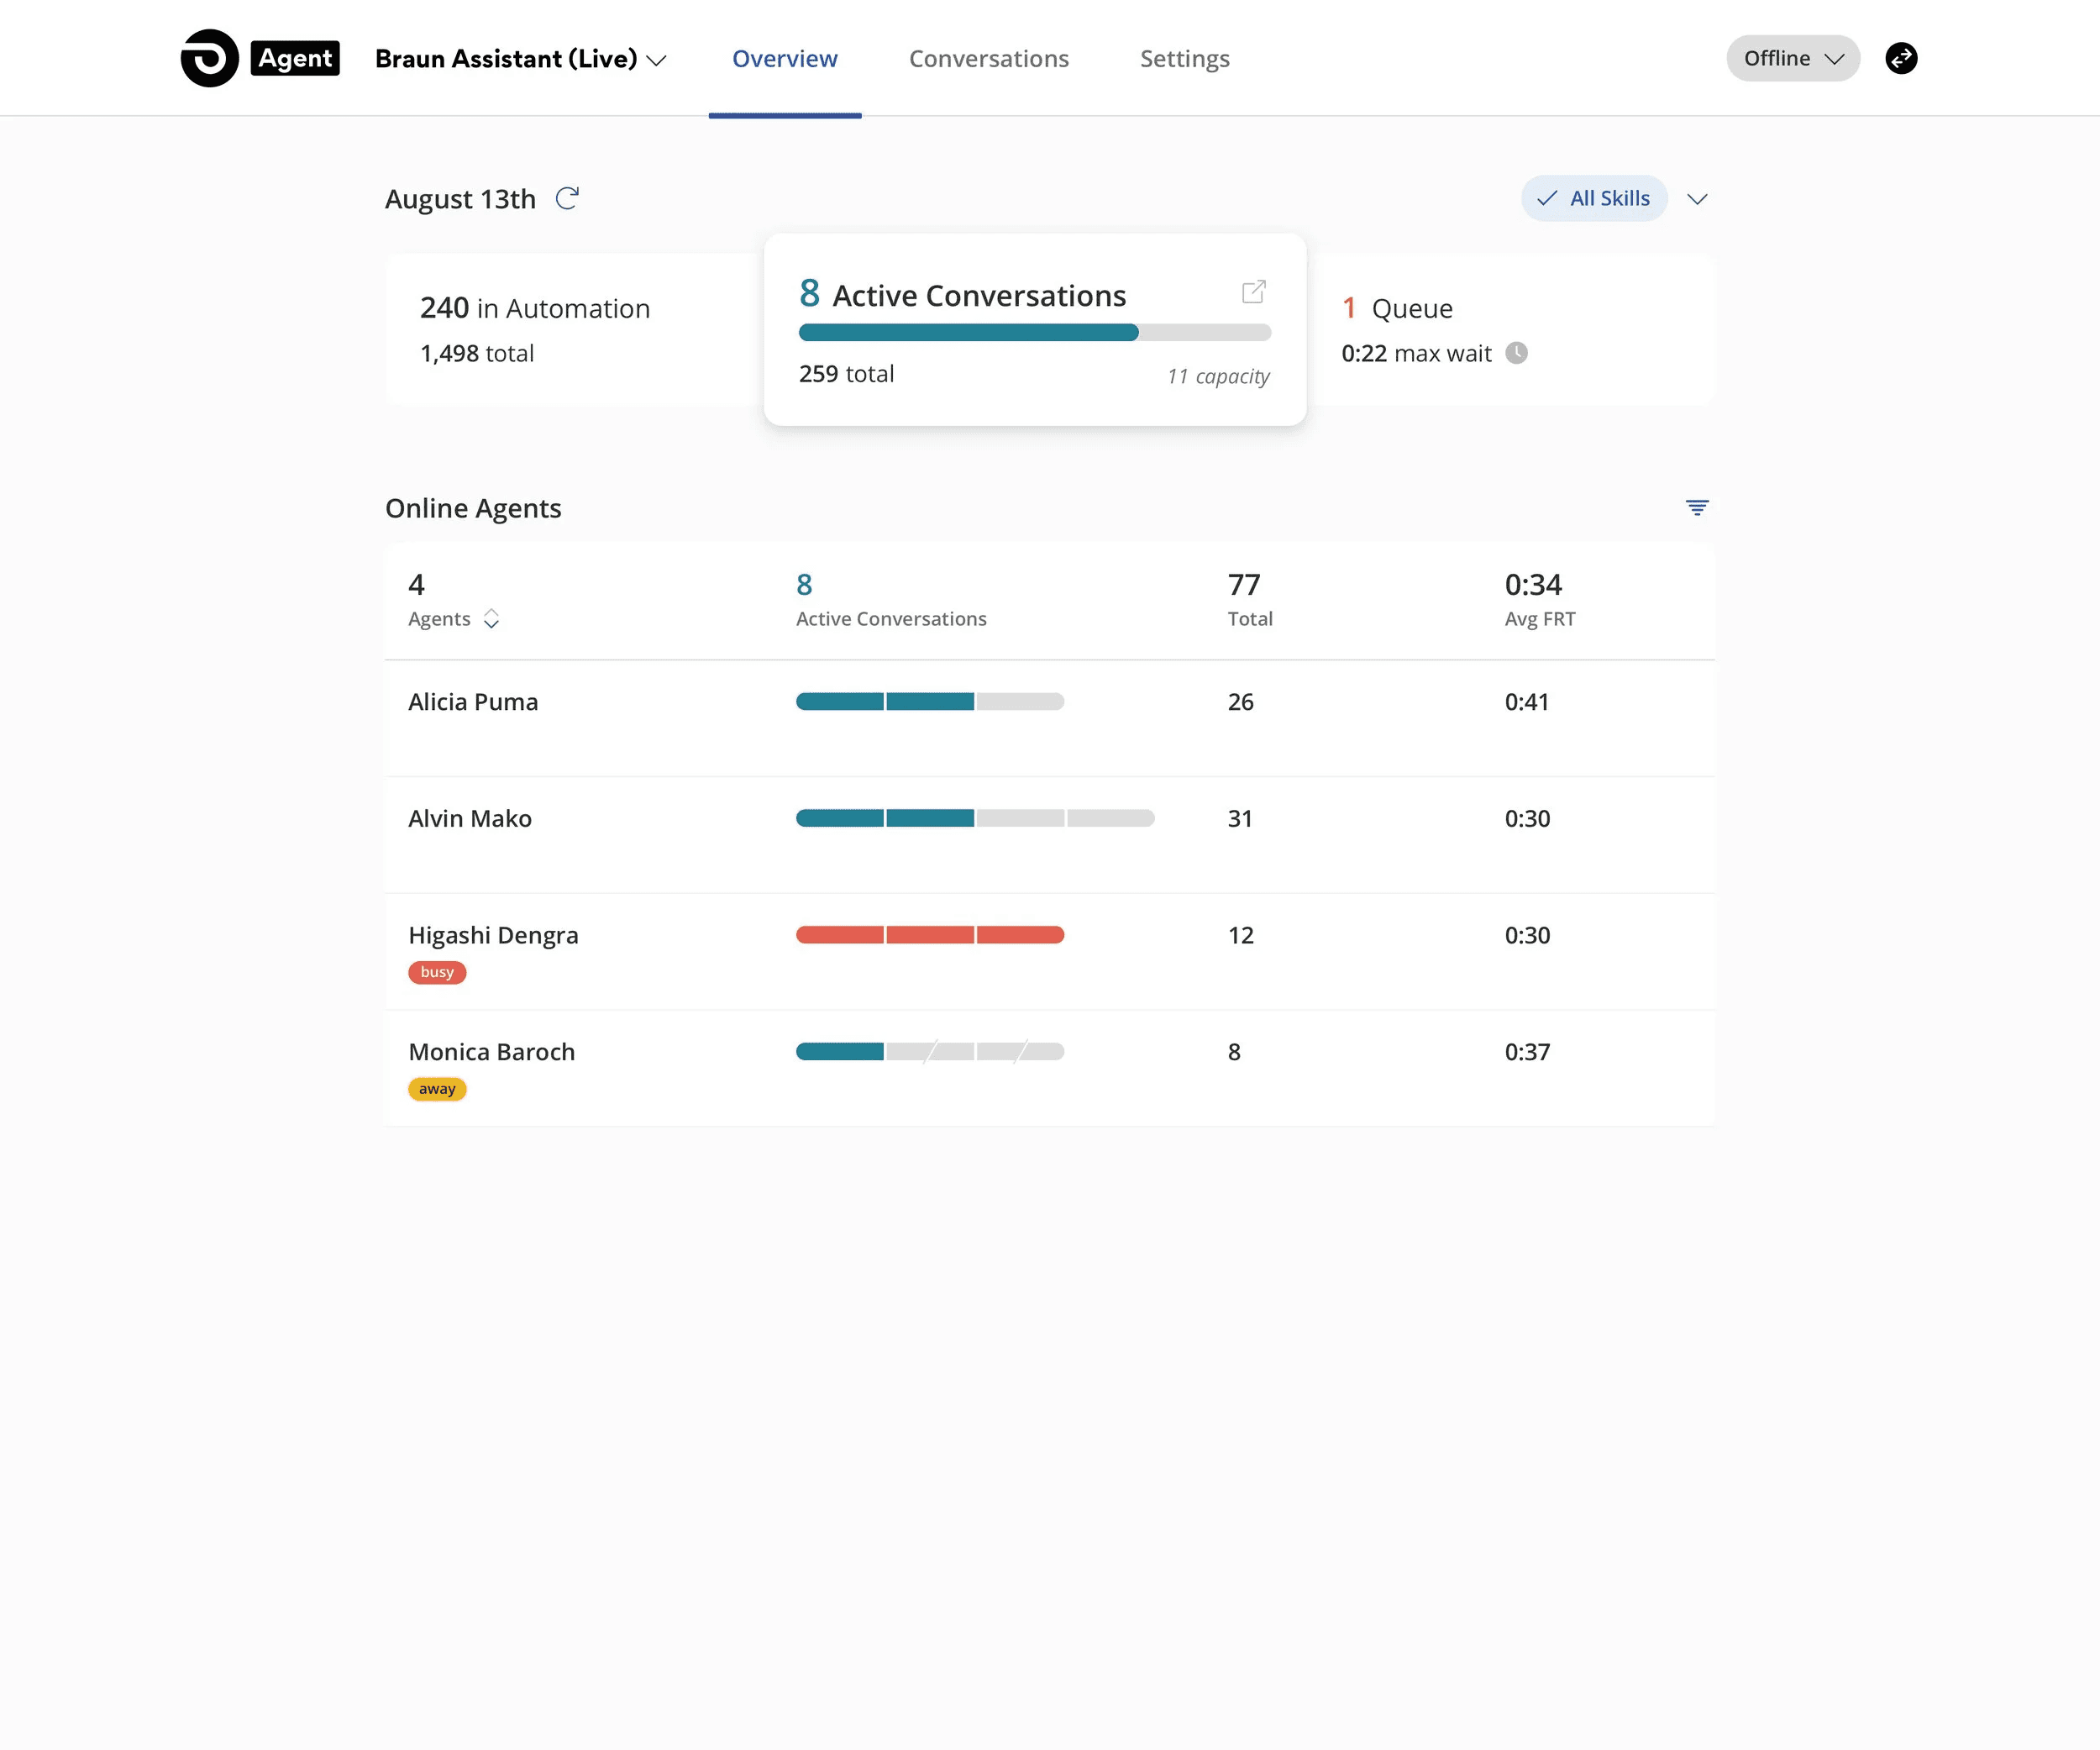Click the Active Conversations capacity progress bar
Screen dimensions: 2100x1750
point(1034,333)
